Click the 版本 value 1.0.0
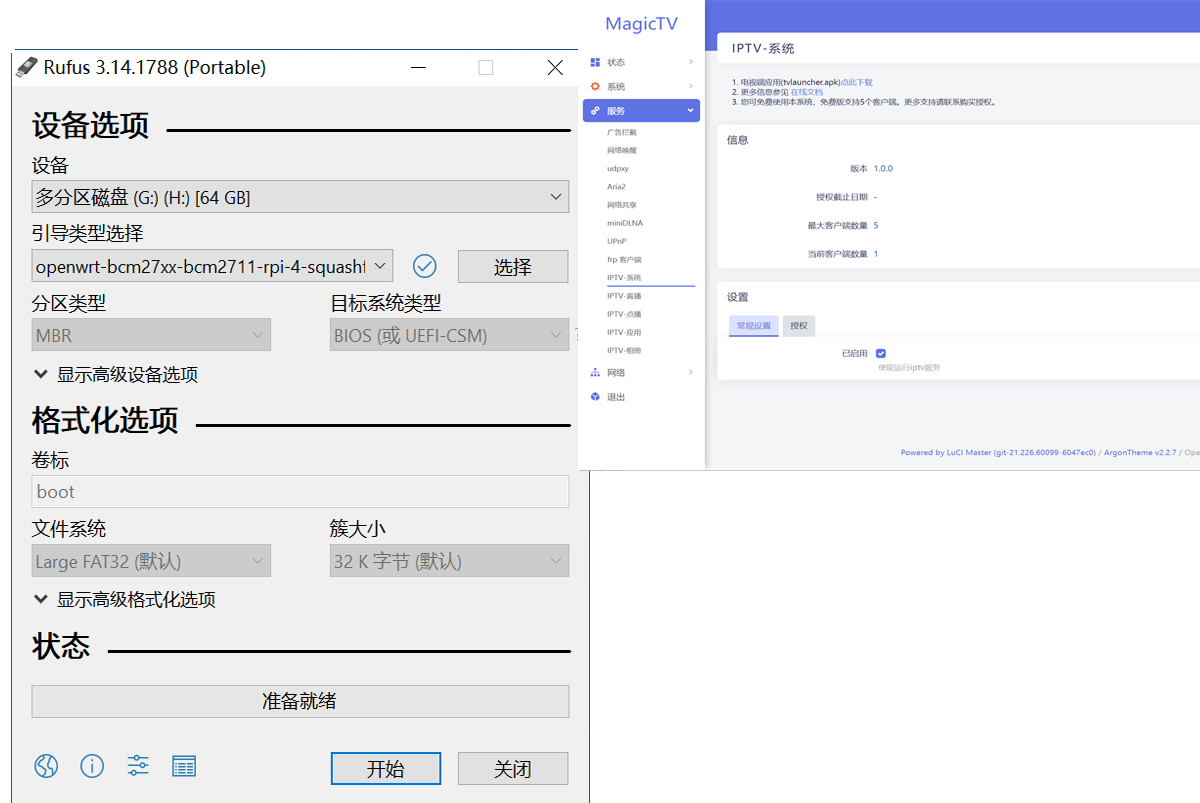Image resolution: width=1200 pixels, height=803 pixels. 883,169
